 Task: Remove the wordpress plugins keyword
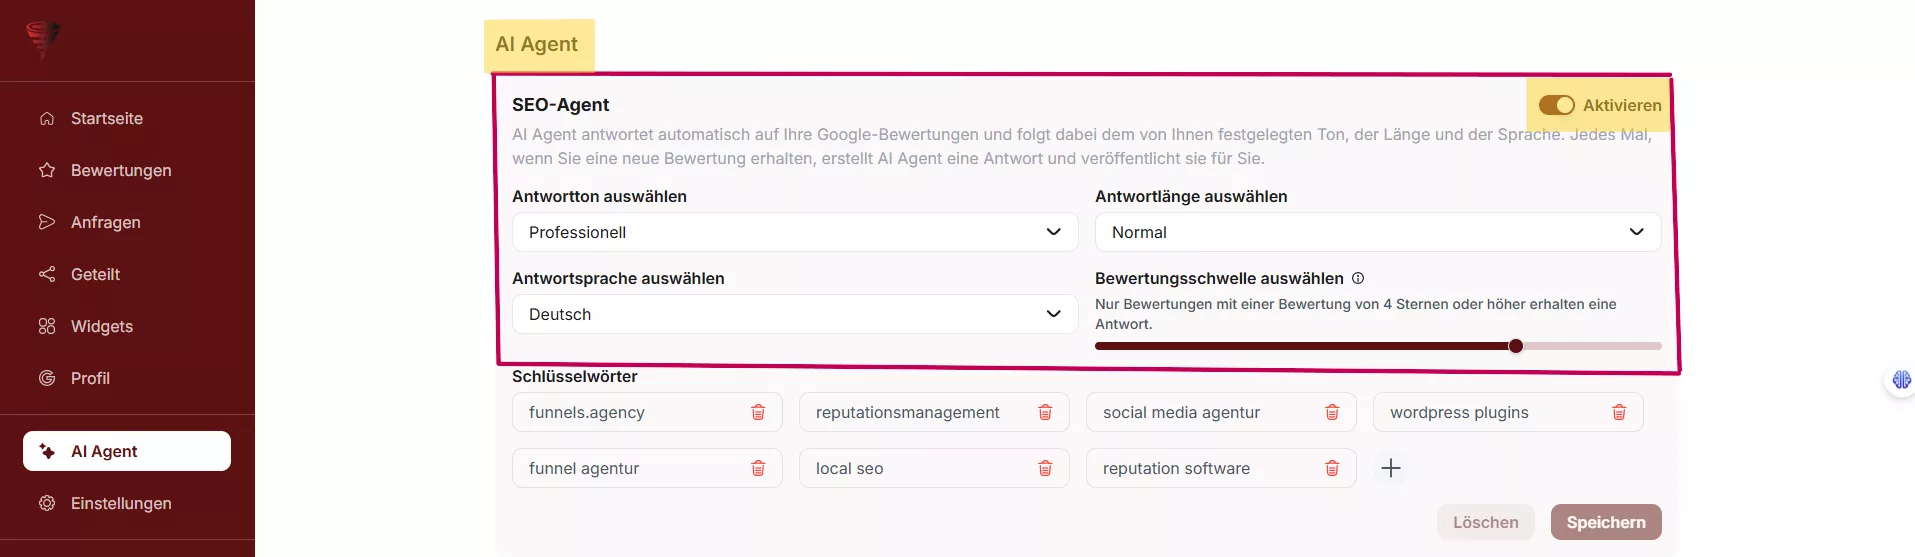tap(1619, 412)
